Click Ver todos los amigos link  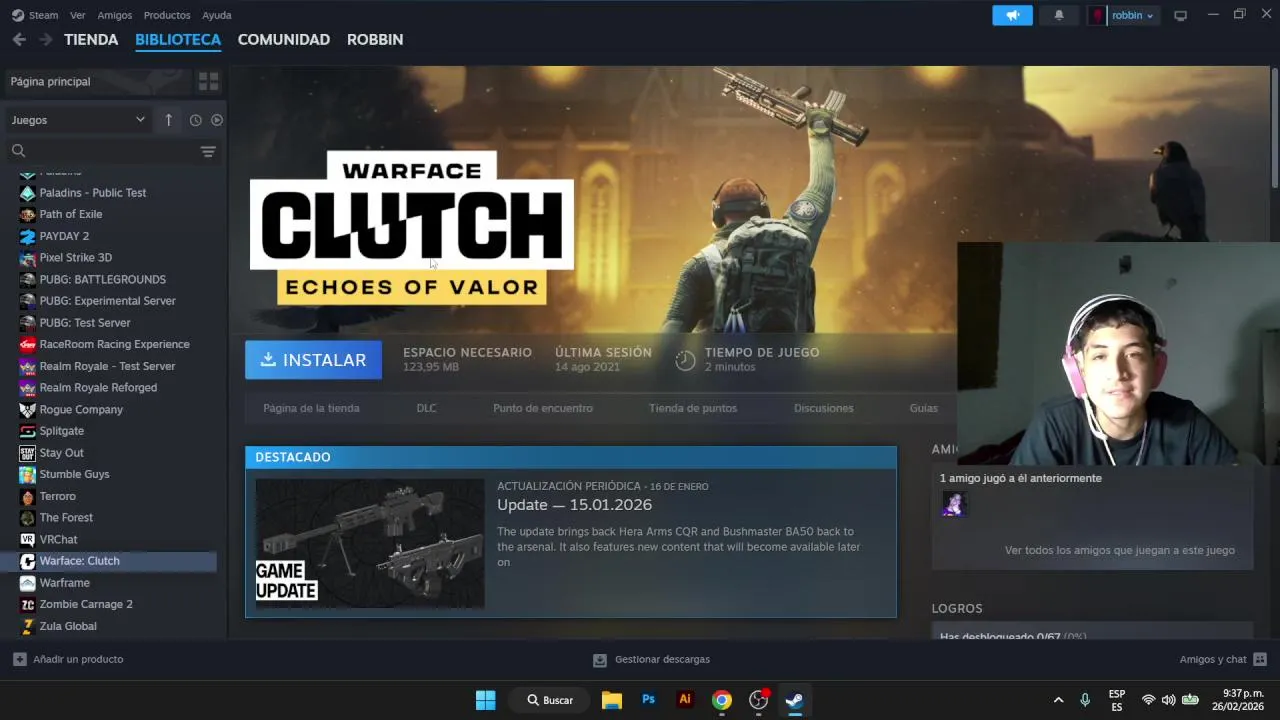[1119, 550]
